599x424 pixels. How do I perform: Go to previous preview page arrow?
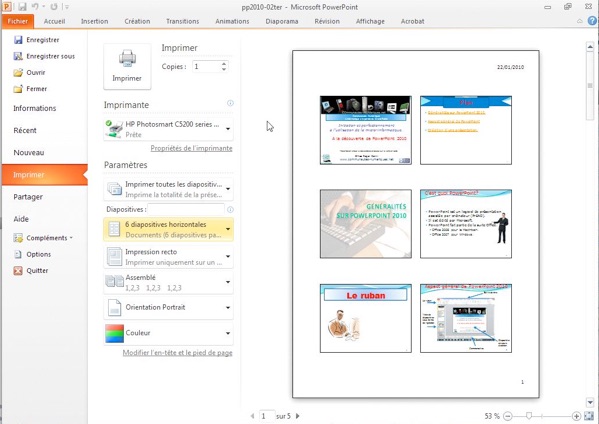click(x=253, y=416)
